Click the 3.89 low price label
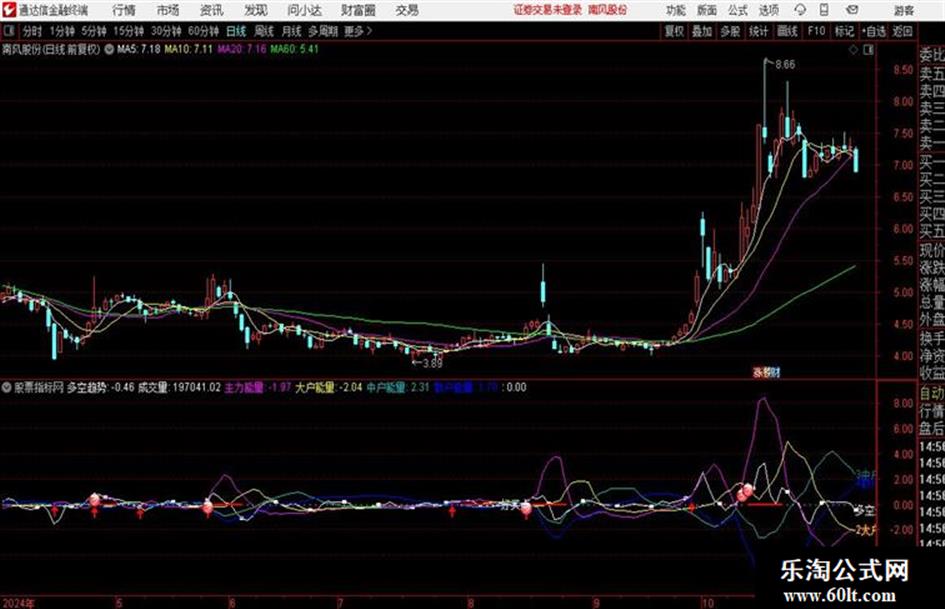Image resolution: width=945 pixels, height=609 pixels. [x=432, y=363]
